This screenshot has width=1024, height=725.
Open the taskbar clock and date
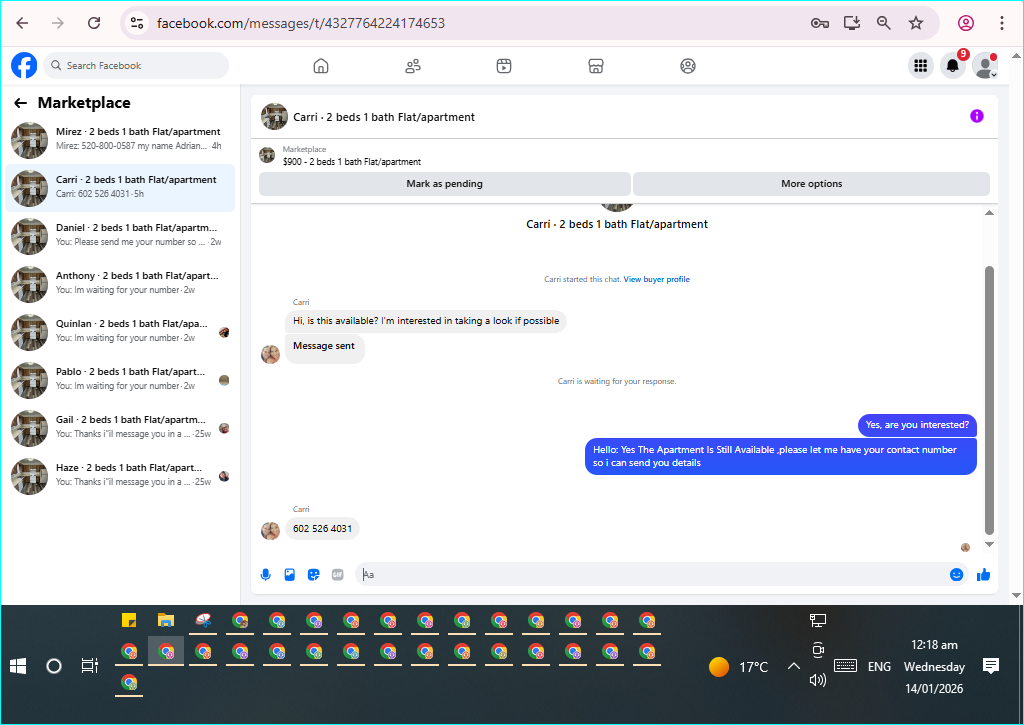click(x=934, y=667)
